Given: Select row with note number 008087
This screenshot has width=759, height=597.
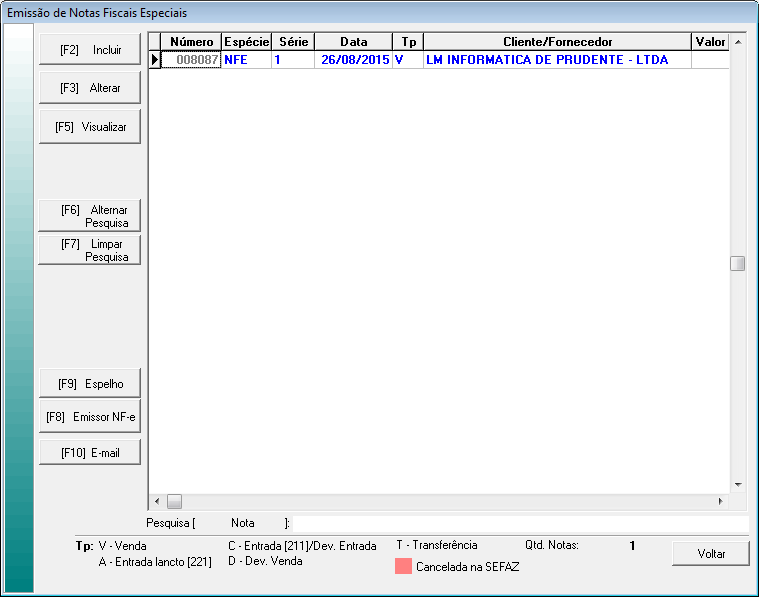Looking at the screenshot, I should click(x=191, y=60).
